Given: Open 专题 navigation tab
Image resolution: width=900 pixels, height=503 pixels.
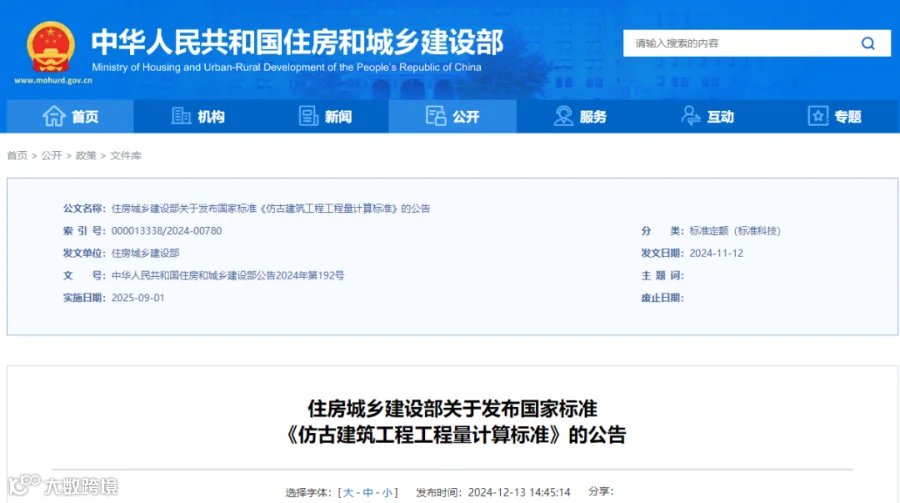Looking at the screenshot, I should pos(835,116).
